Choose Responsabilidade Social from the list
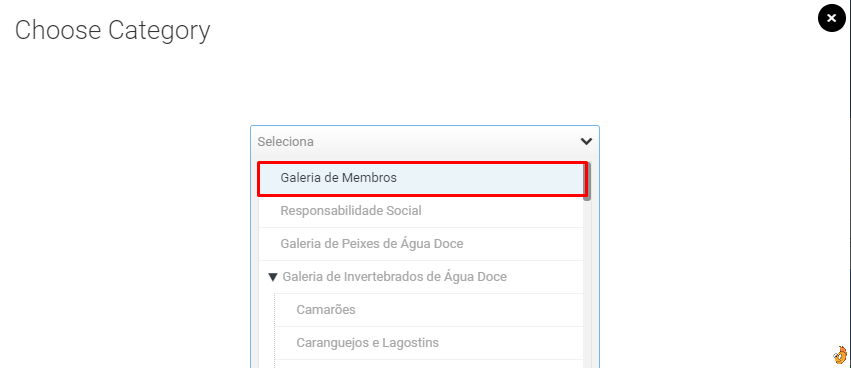 [421, 211]
